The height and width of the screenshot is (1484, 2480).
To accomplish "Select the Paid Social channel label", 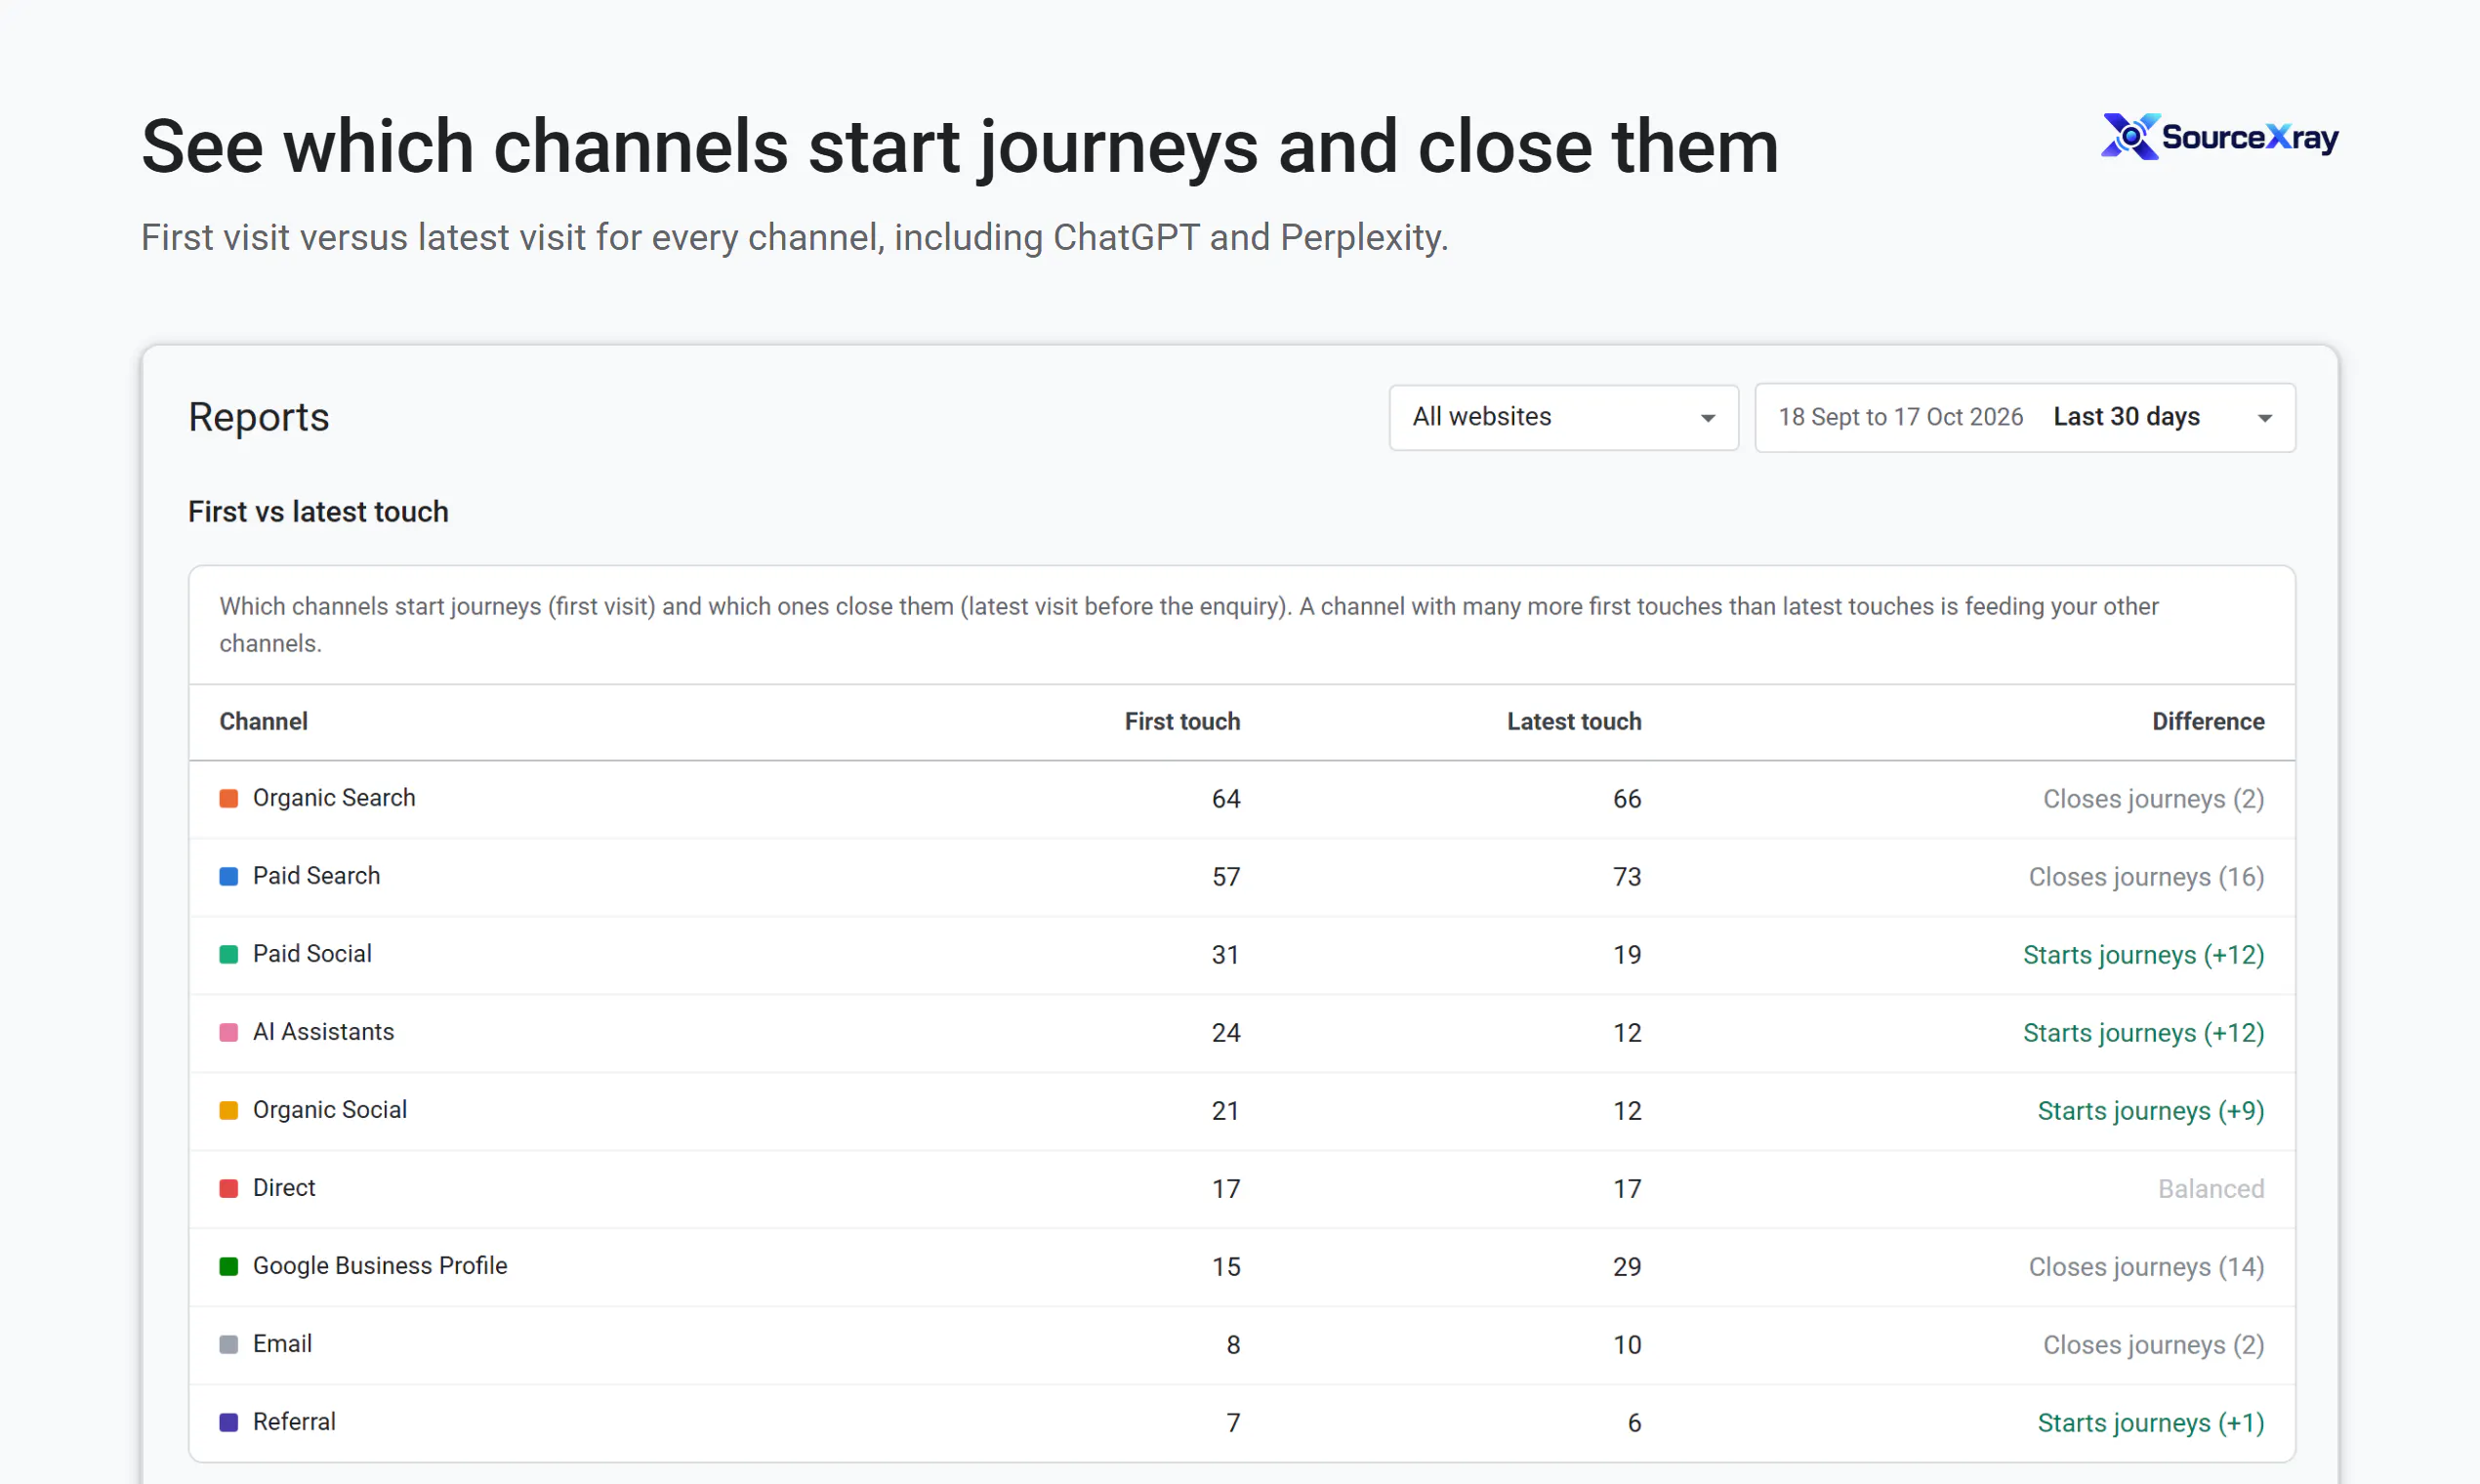I will click(312, 954).
